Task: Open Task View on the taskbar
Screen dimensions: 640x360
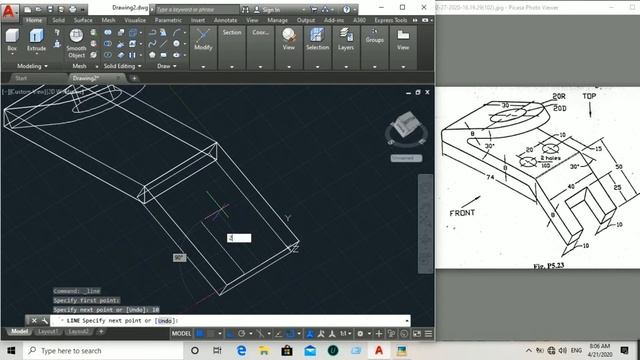Action: point(218,351)
